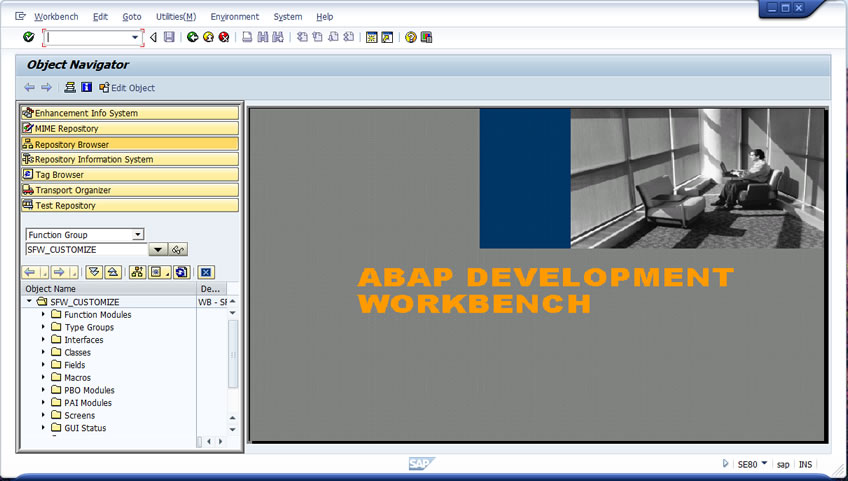Open the Transport Organizer
The image size is (848, 481).
[x=130, y=190]
